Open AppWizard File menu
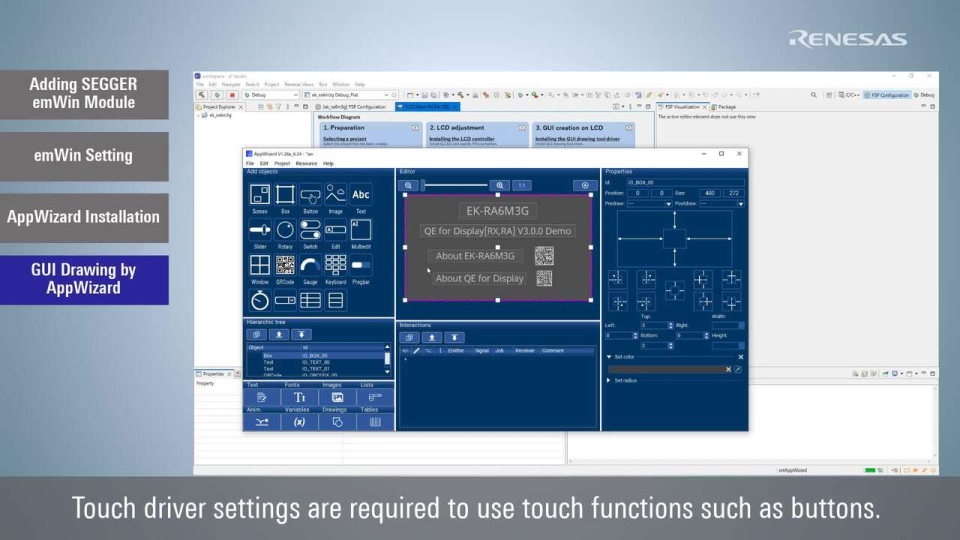 250,163
